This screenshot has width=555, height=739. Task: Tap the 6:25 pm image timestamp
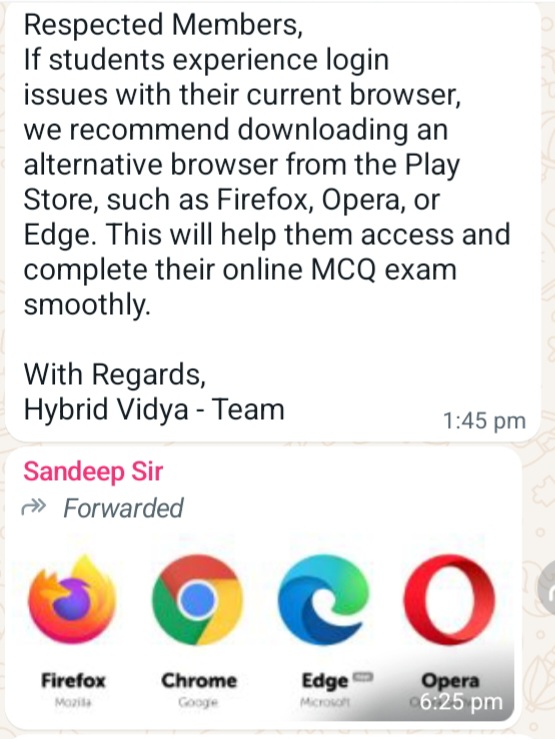(461, 702)
